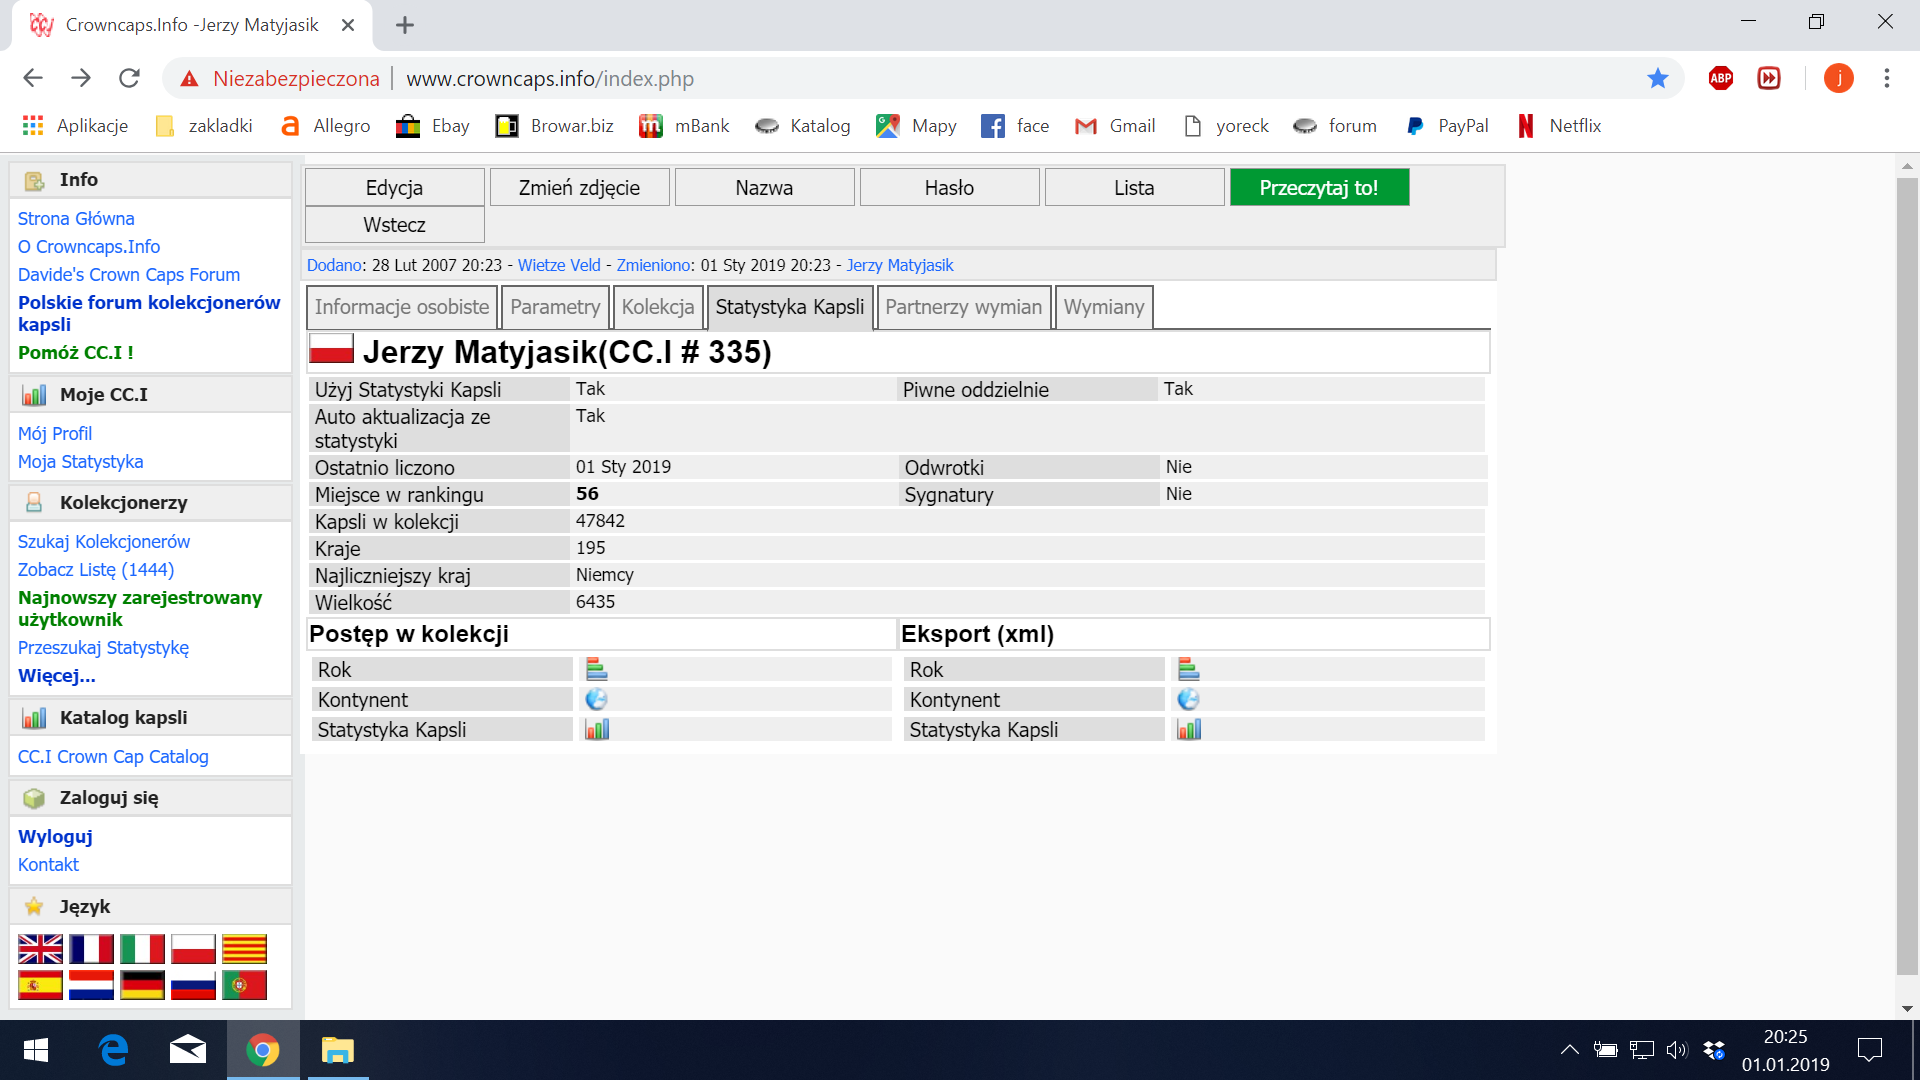Open the Kontynent progress globe icon

[x=597, y=699]
